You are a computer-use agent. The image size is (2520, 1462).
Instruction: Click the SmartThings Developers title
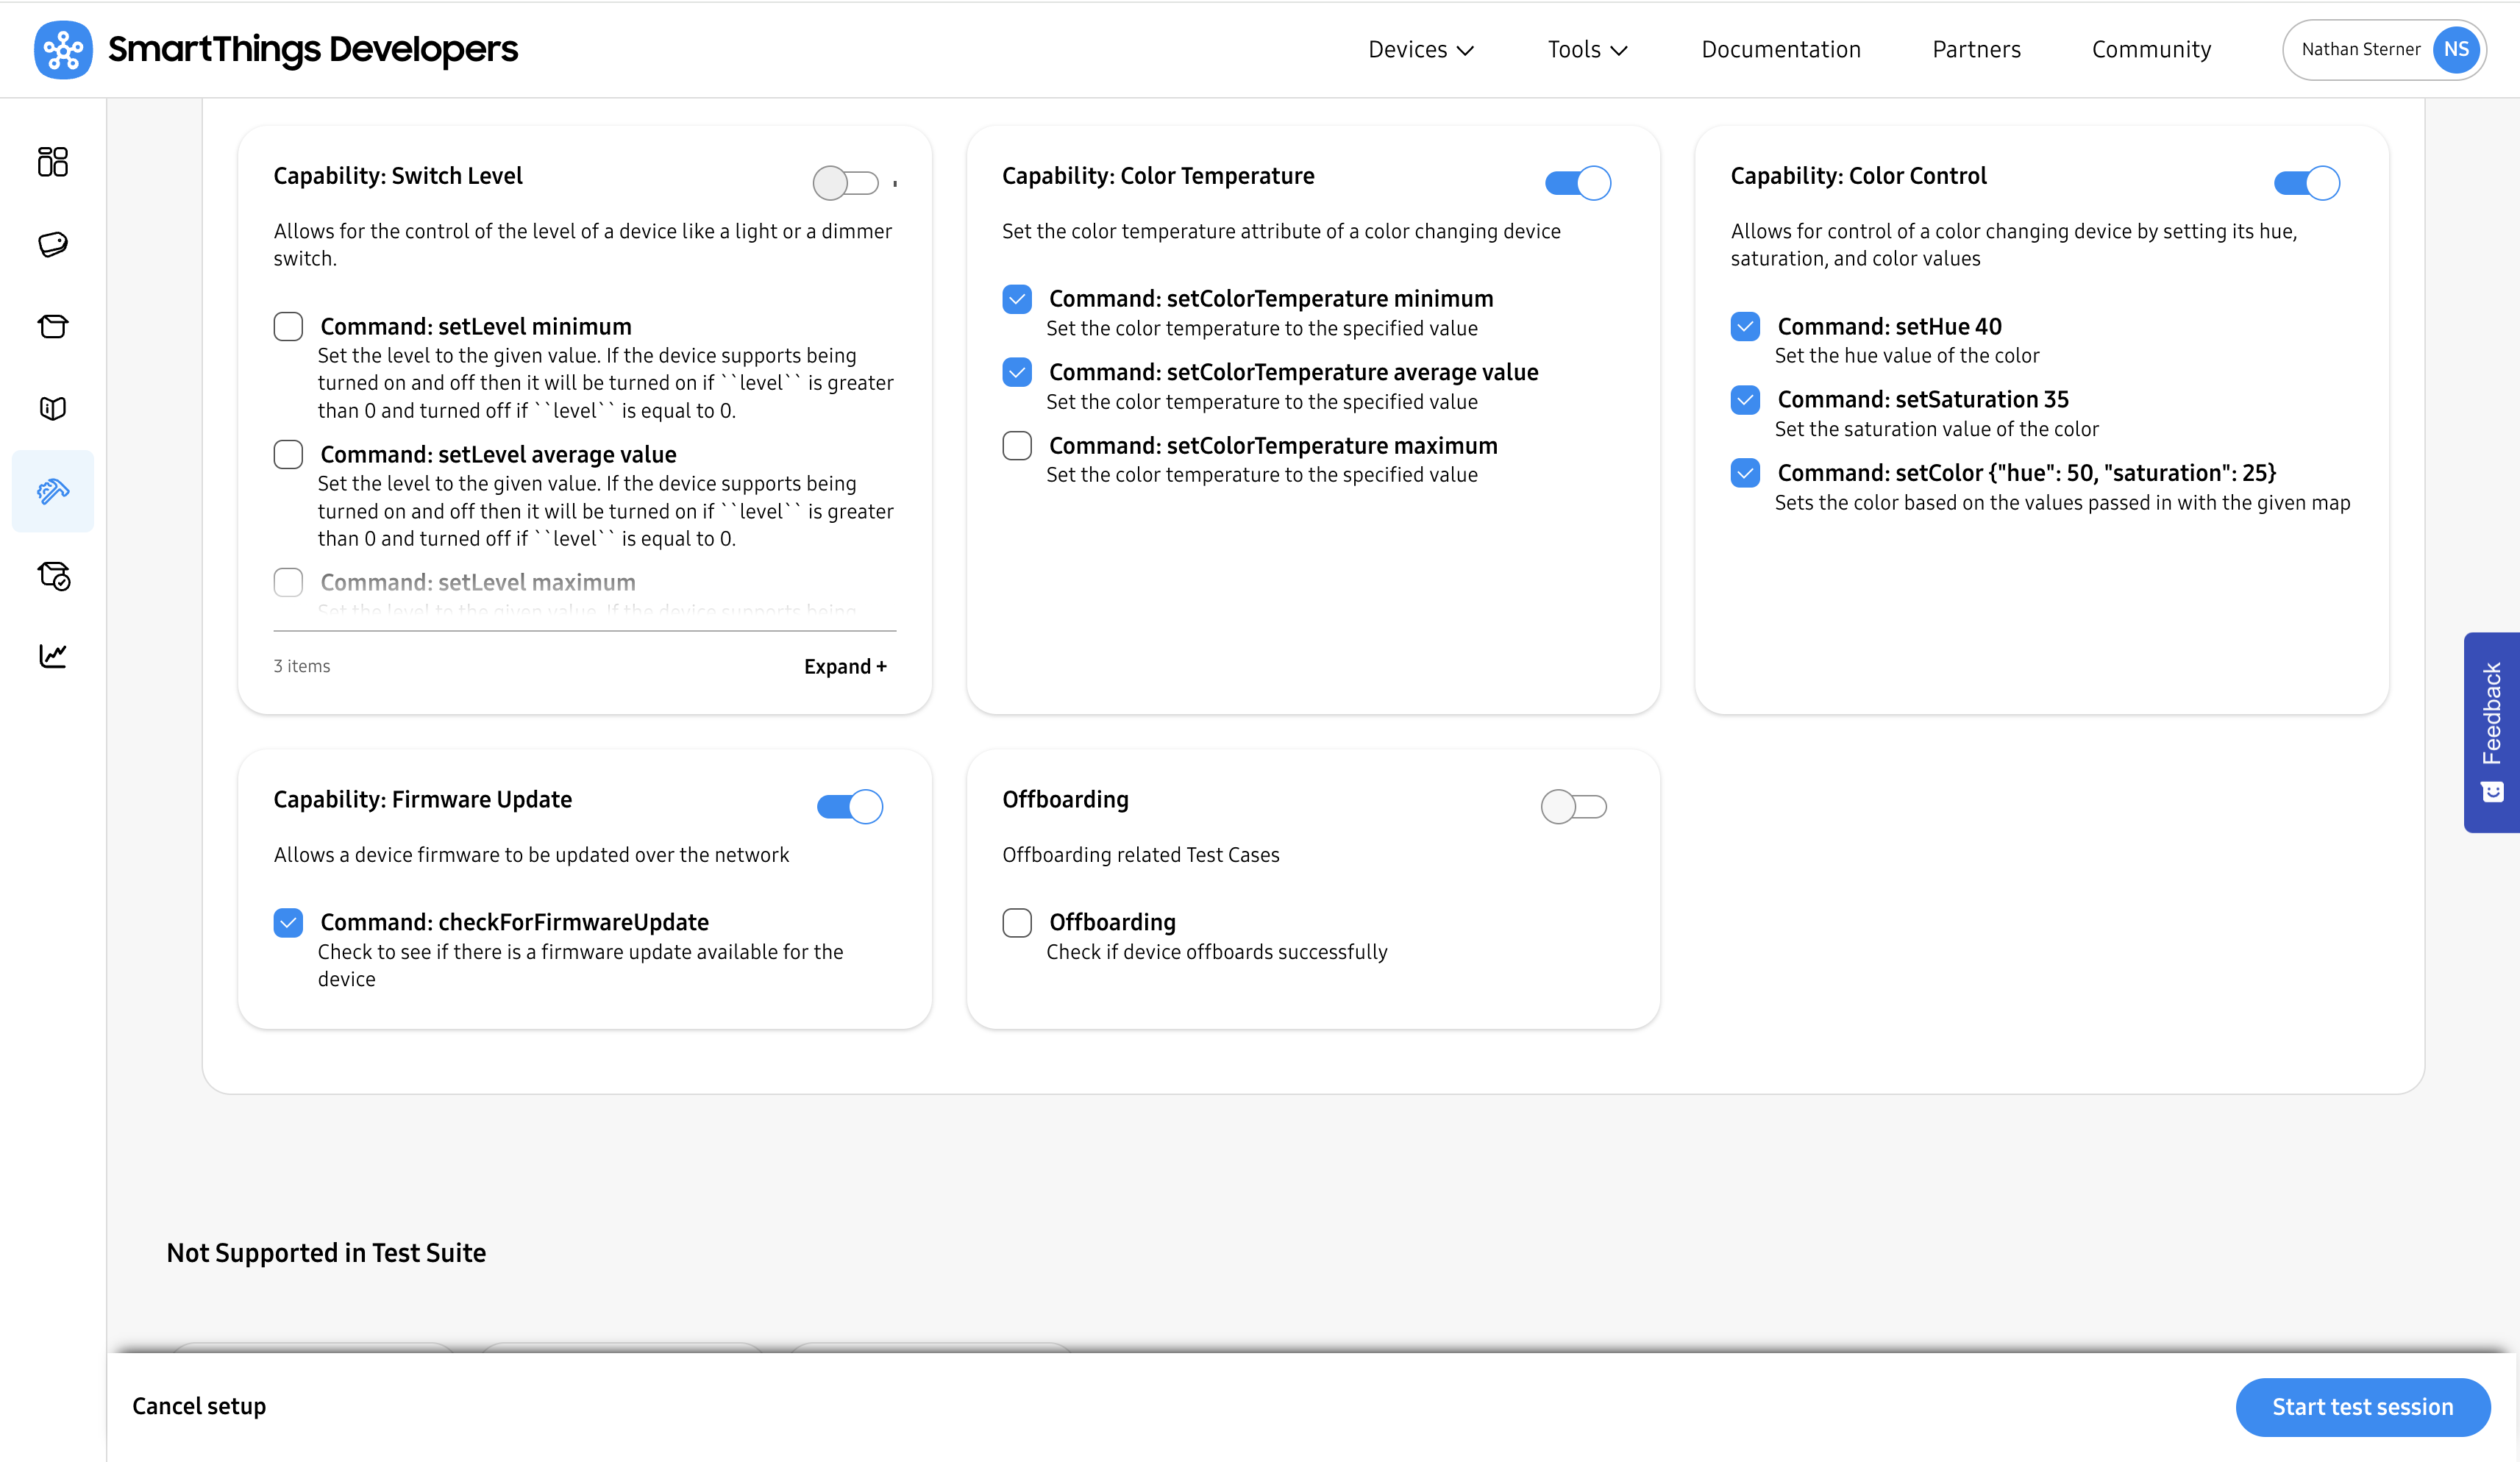tap(313, 49)
